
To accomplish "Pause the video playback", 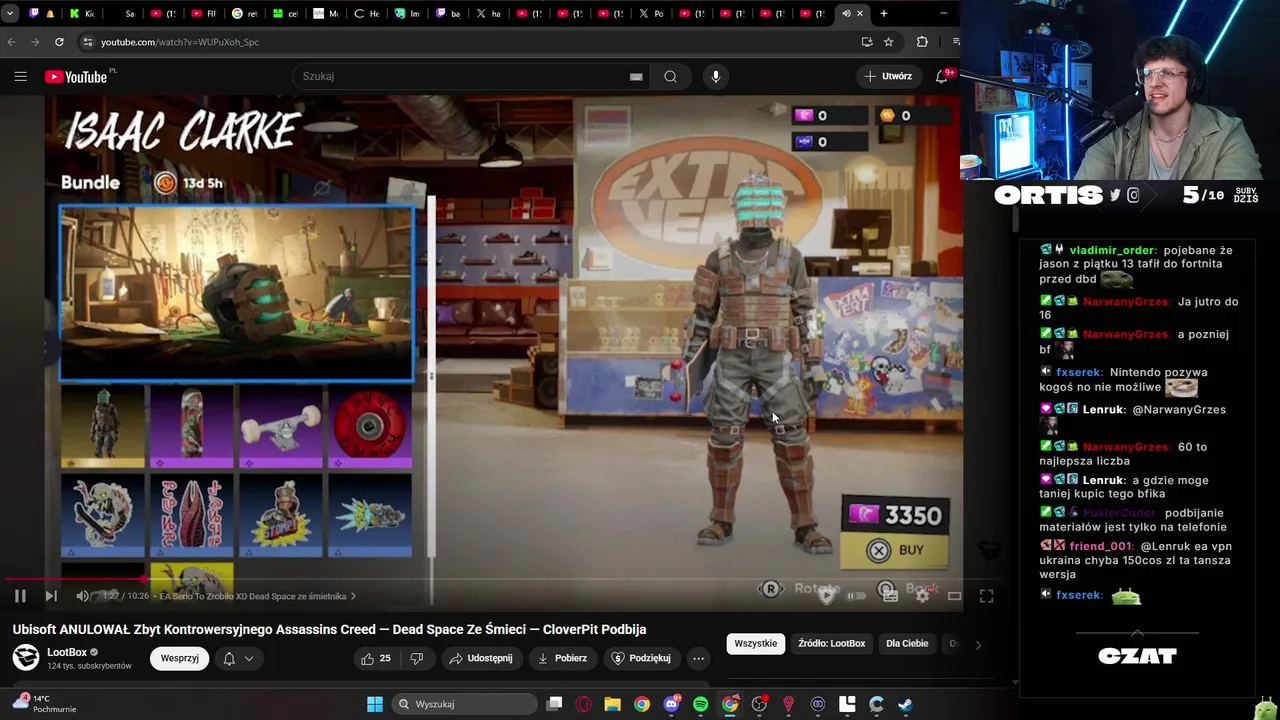I will (20, 596).
